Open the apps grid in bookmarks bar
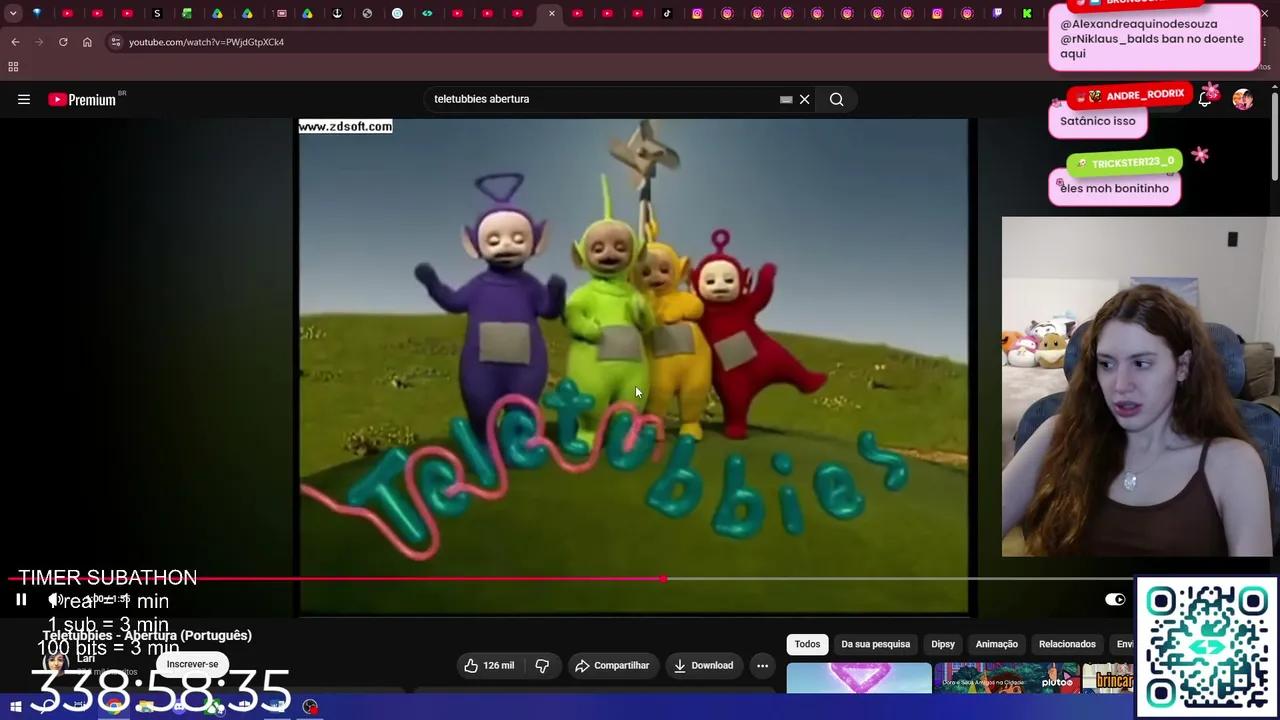Image resolution: width=1280 pixels, height=720 pixels. [13, 67]
